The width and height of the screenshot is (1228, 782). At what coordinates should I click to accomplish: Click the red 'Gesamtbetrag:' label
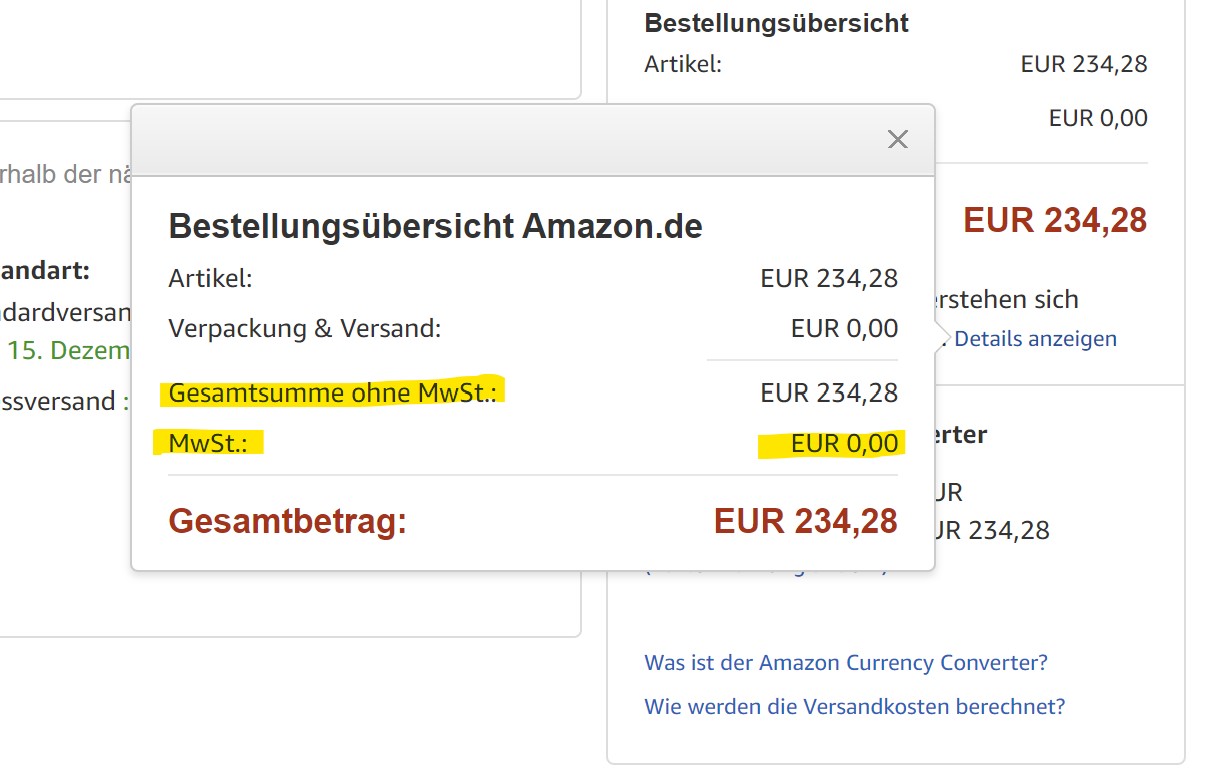coord(288,521)
